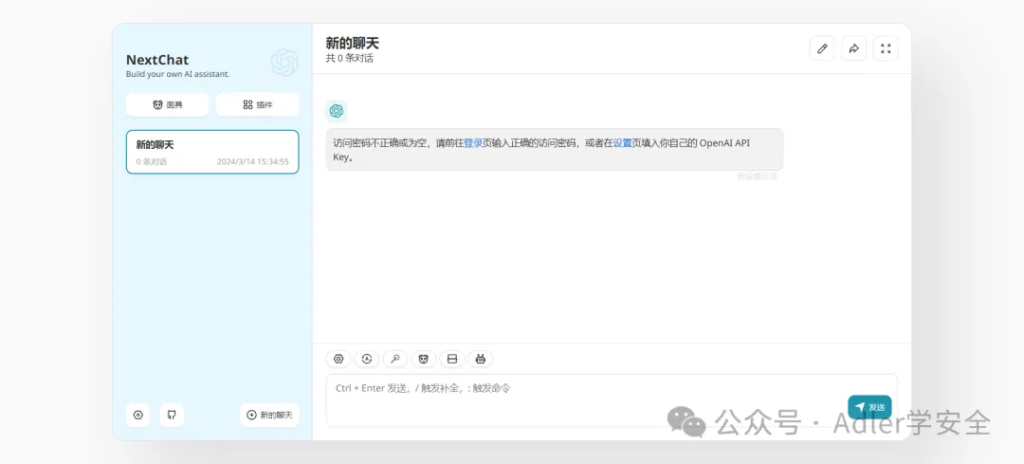Open settings via sidebar bottom gear icon

coord(138,415)
